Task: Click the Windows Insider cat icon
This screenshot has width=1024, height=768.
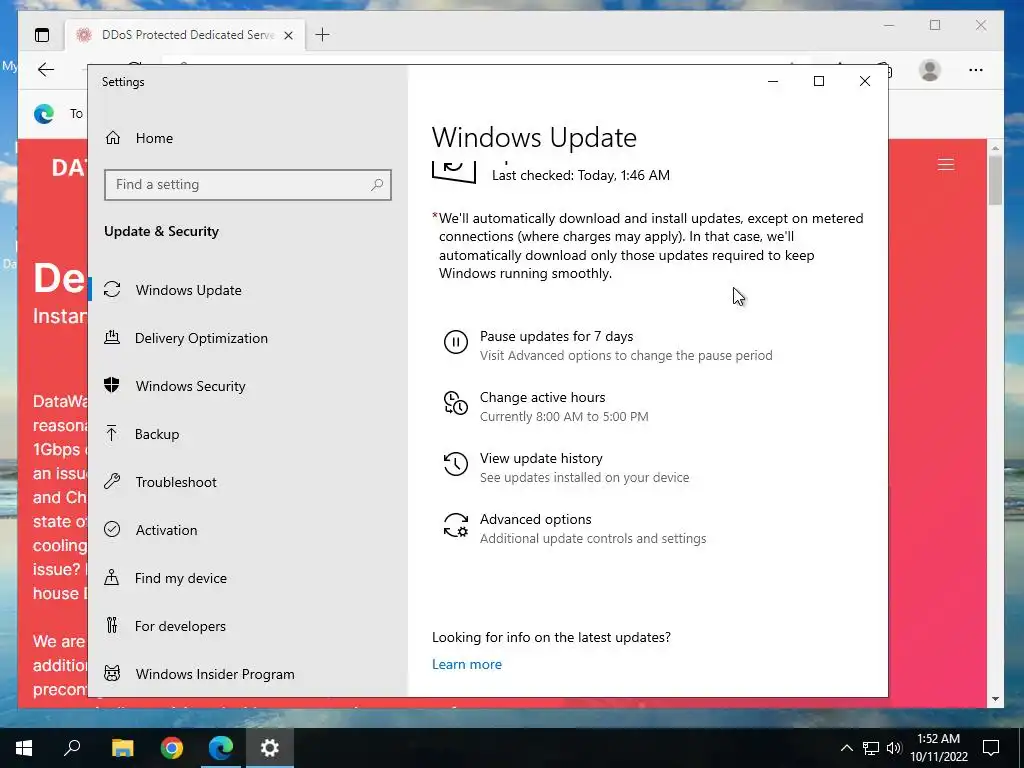Action: tap(112, 673)
